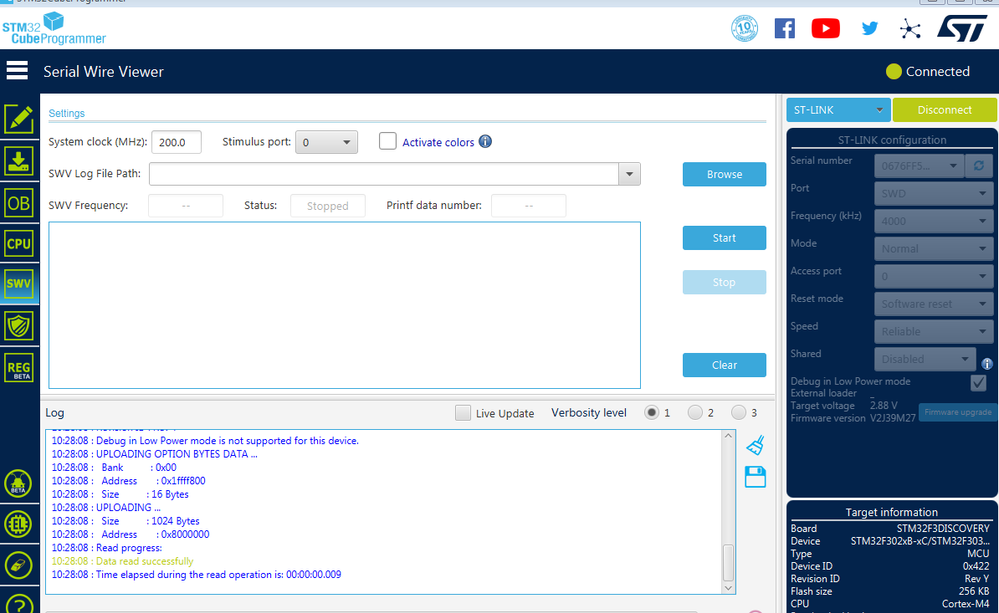Click the SWV Log File Path field
Viewport: 999px width, 613px height.
coord(384,174)
